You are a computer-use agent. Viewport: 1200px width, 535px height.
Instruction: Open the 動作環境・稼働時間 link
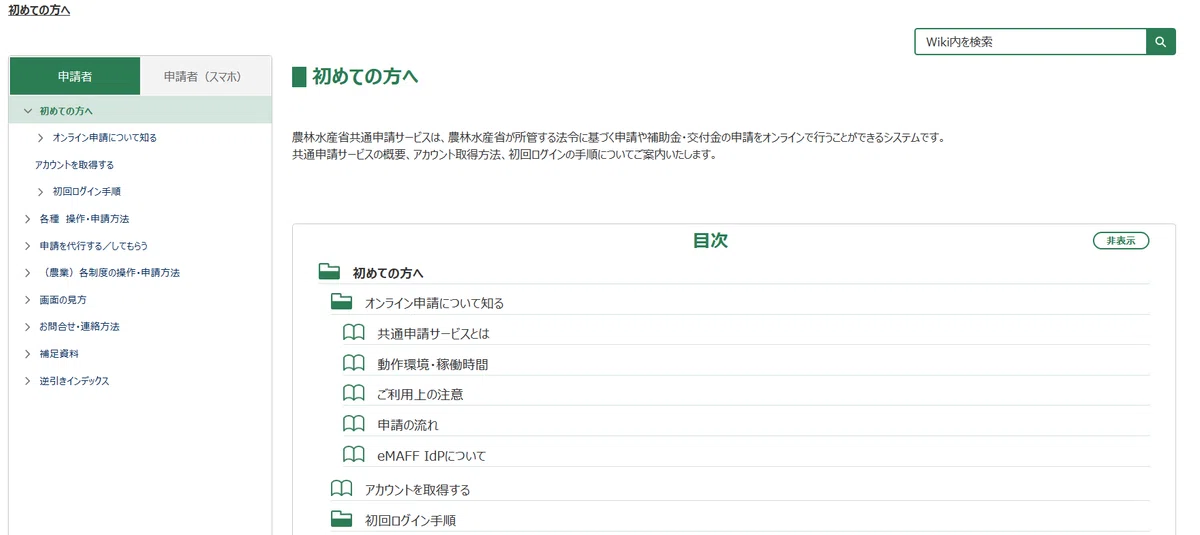[433, 364]
